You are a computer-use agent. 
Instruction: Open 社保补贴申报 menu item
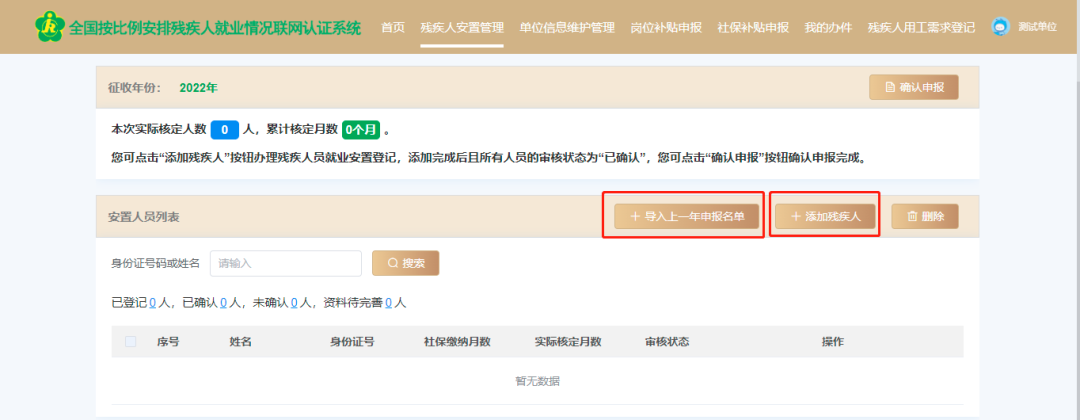pos(753,27)
